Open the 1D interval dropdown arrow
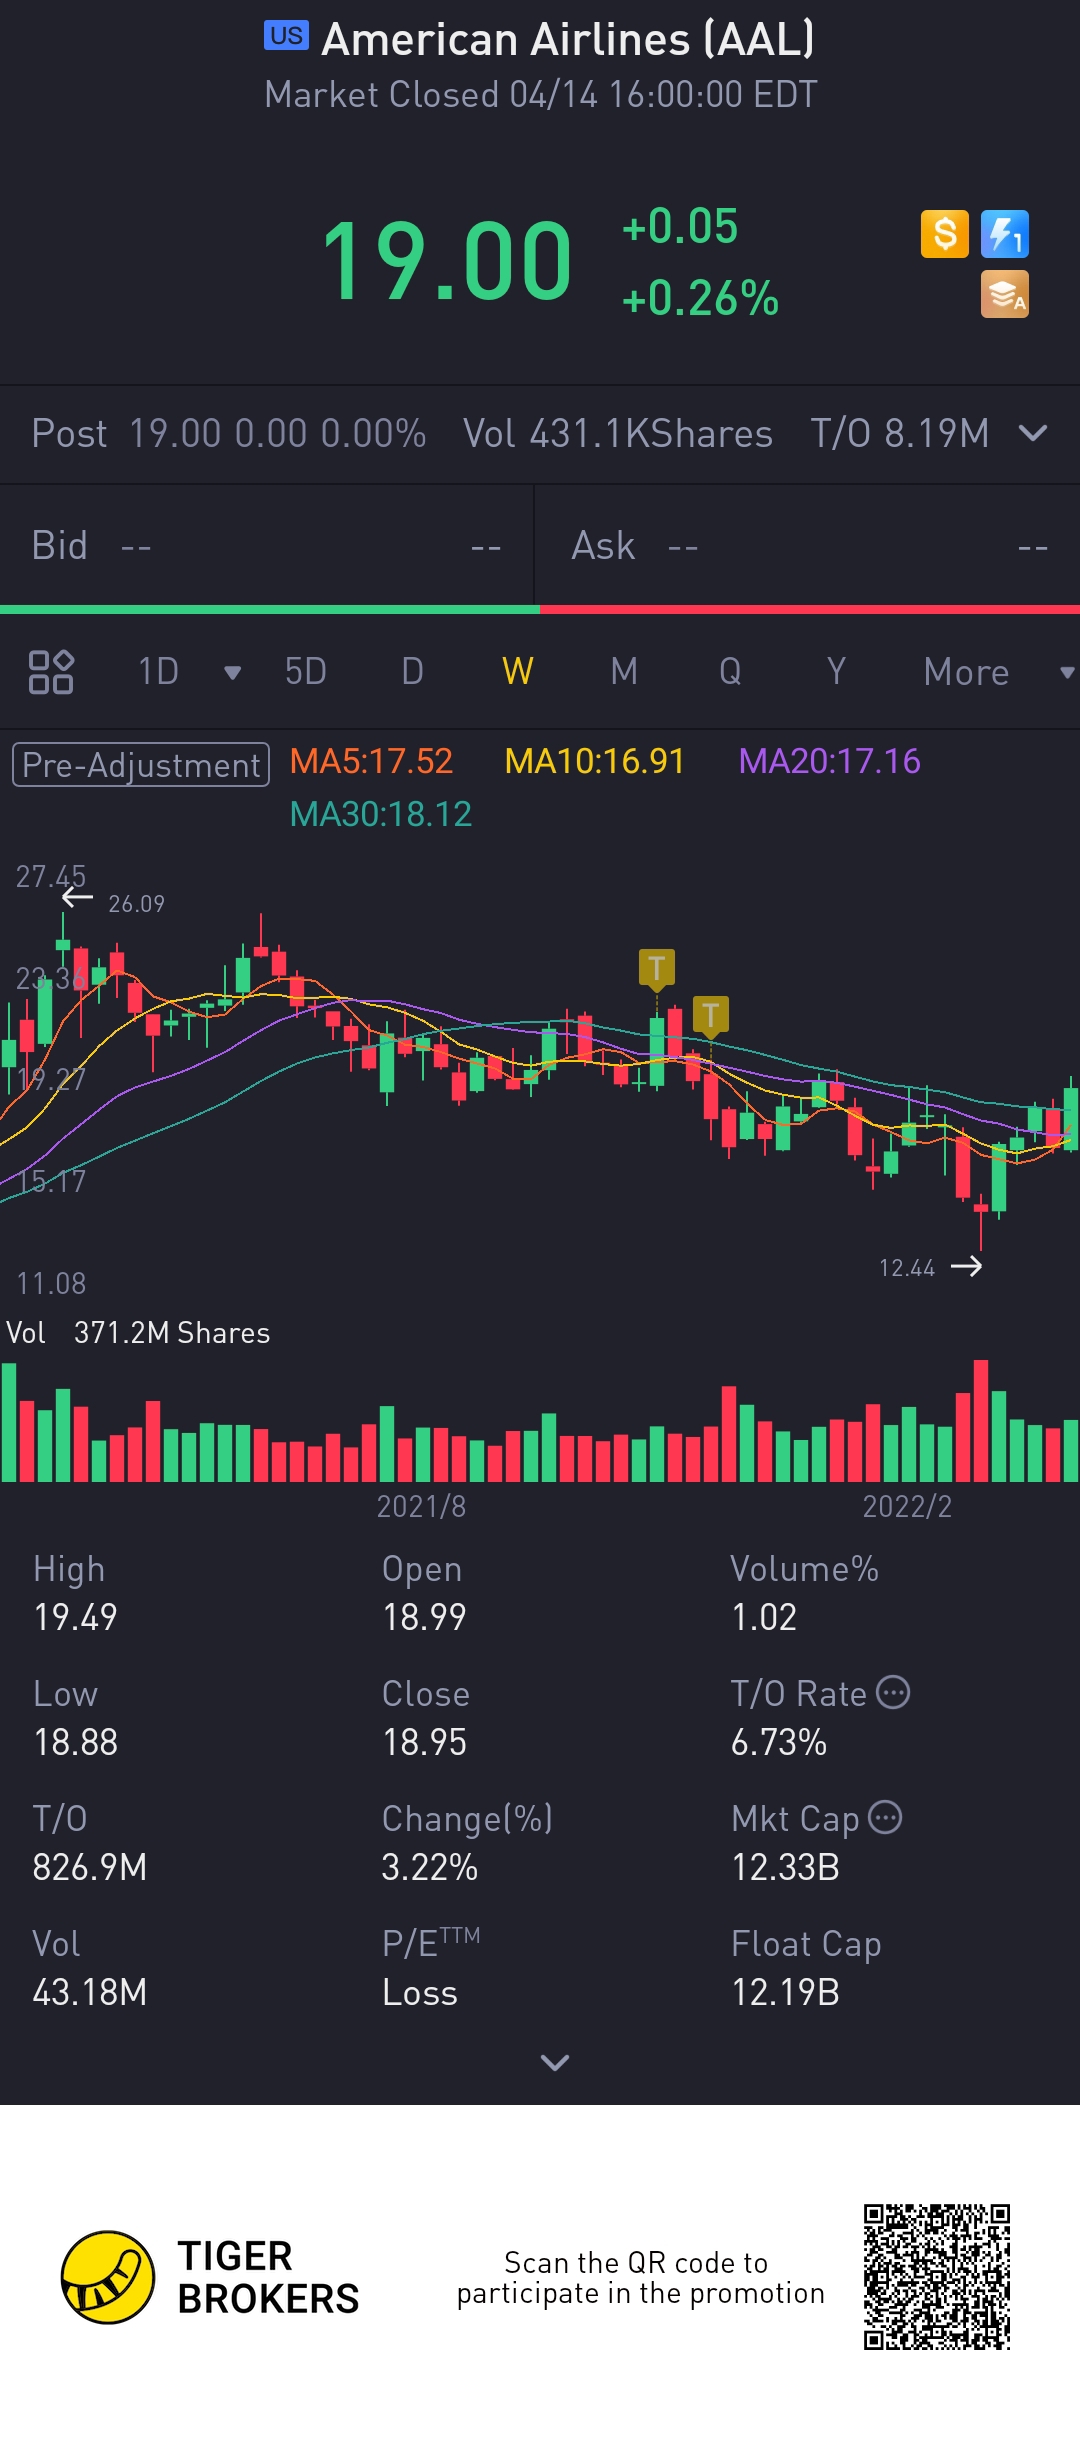Viewport: 1080px width, 2450px height. [x=232, y=673]
